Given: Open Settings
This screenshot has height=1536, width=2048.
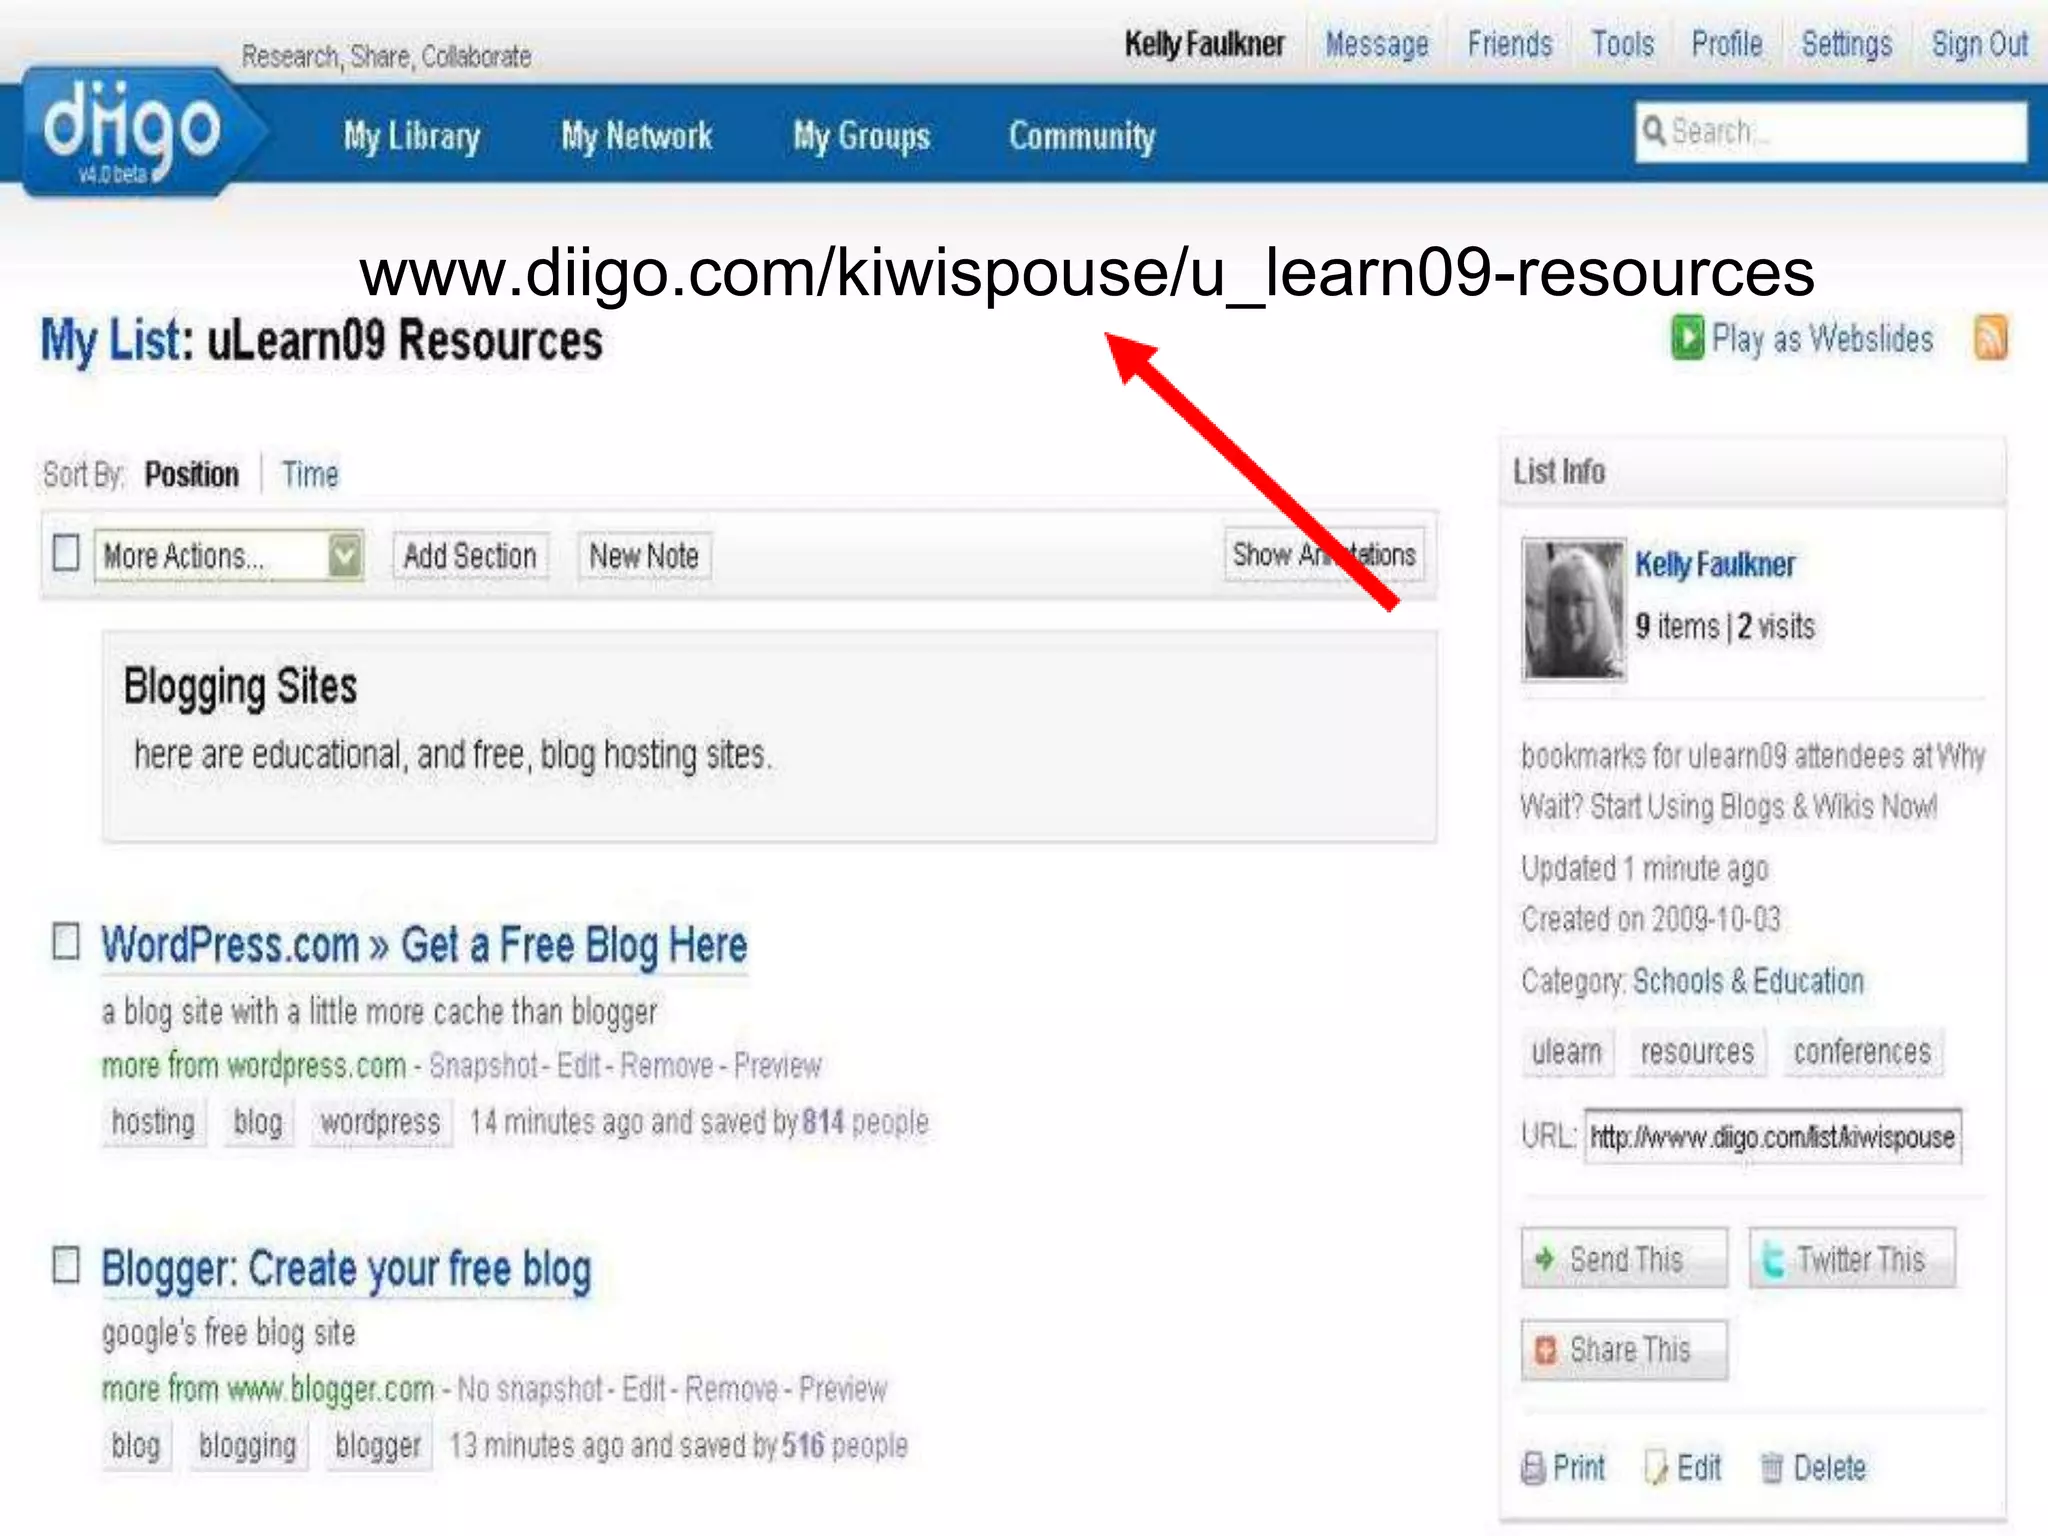Looking at the screenshot, I should click(x=1847, y=45).
